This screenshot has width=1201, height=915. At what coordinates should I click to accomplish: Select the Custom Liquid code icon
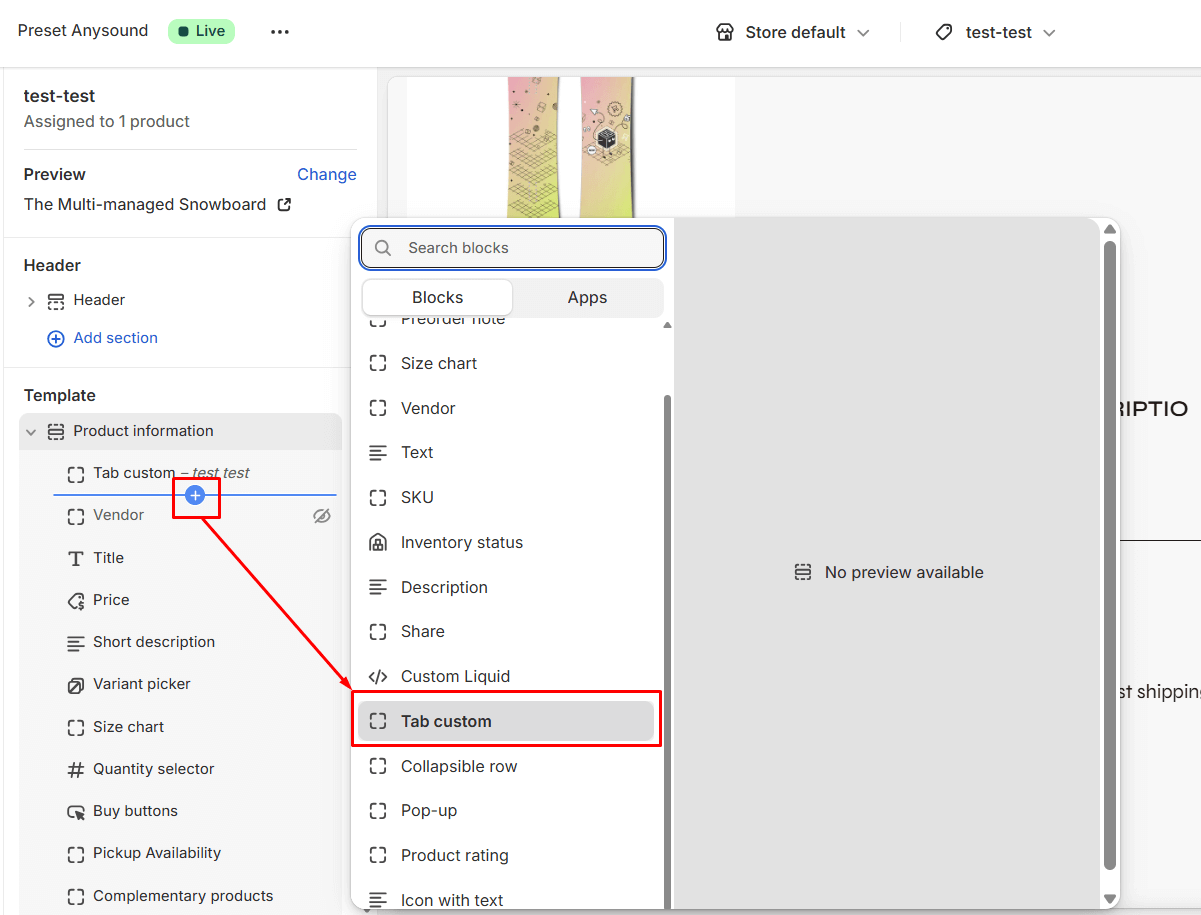coord(378,676)
